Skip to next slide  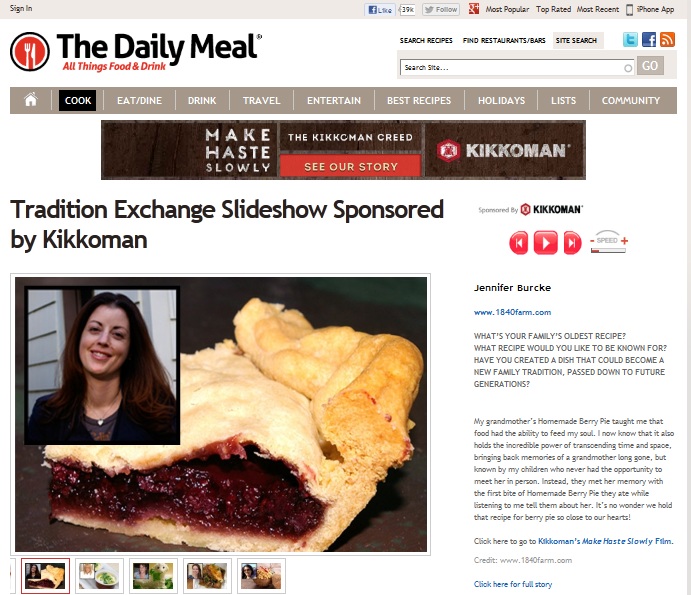572,242
